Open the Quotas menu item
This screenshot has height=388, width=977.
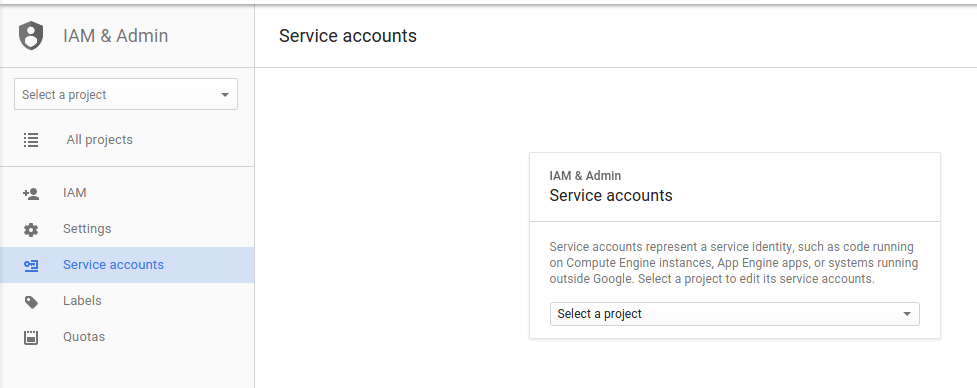[127, 336]
